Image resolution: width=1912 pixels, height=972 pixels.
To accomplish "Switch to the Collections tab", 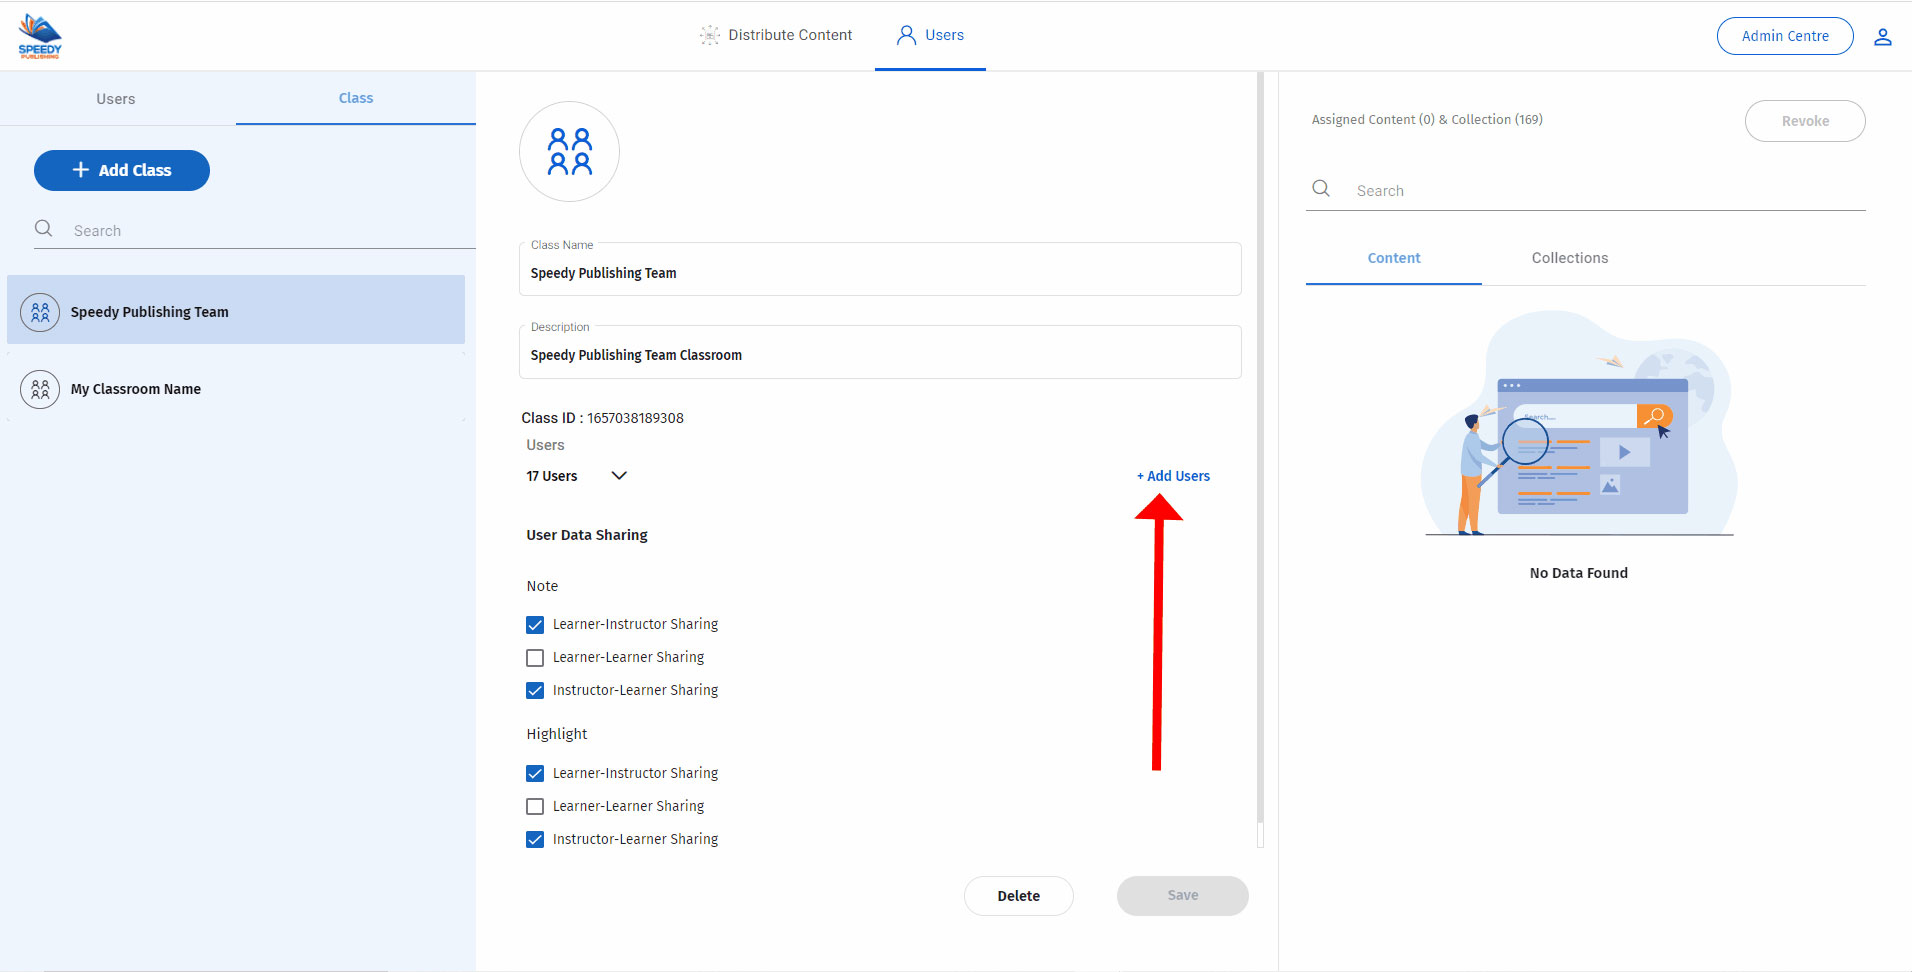I will 1570,258.
